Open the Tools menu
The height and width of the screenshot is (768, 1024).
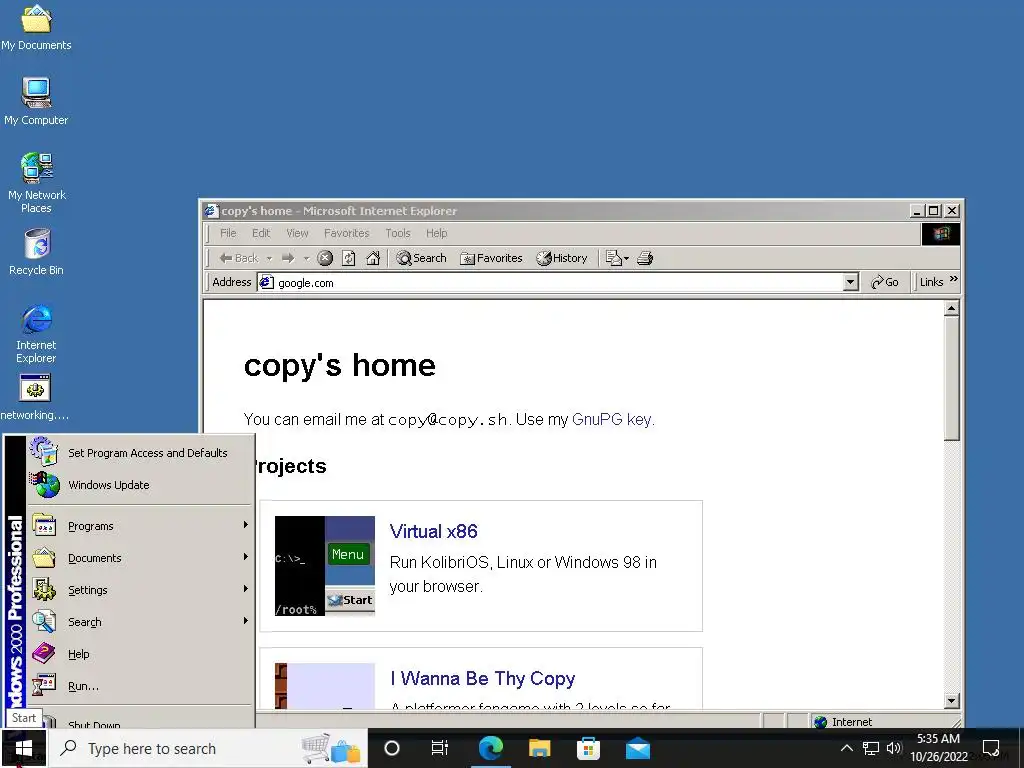pyautogui.click(x=398, y=233)
